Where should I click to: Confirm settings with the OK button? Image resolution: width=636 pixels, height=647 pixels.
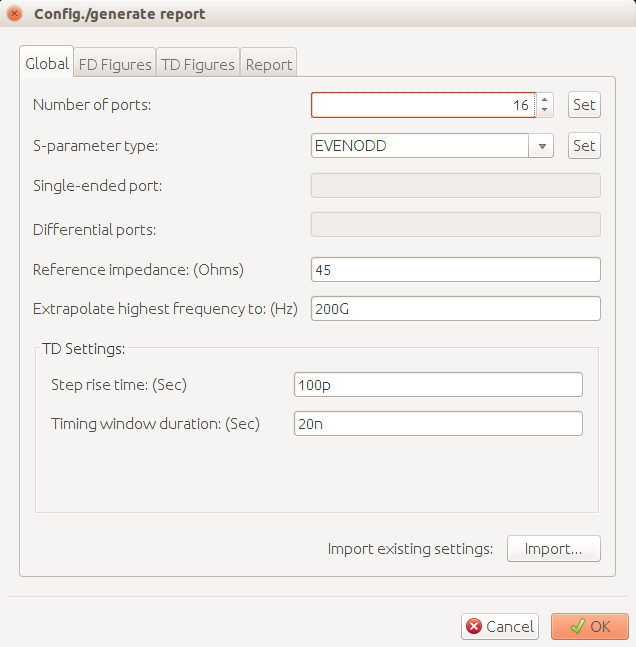(589, 626)
